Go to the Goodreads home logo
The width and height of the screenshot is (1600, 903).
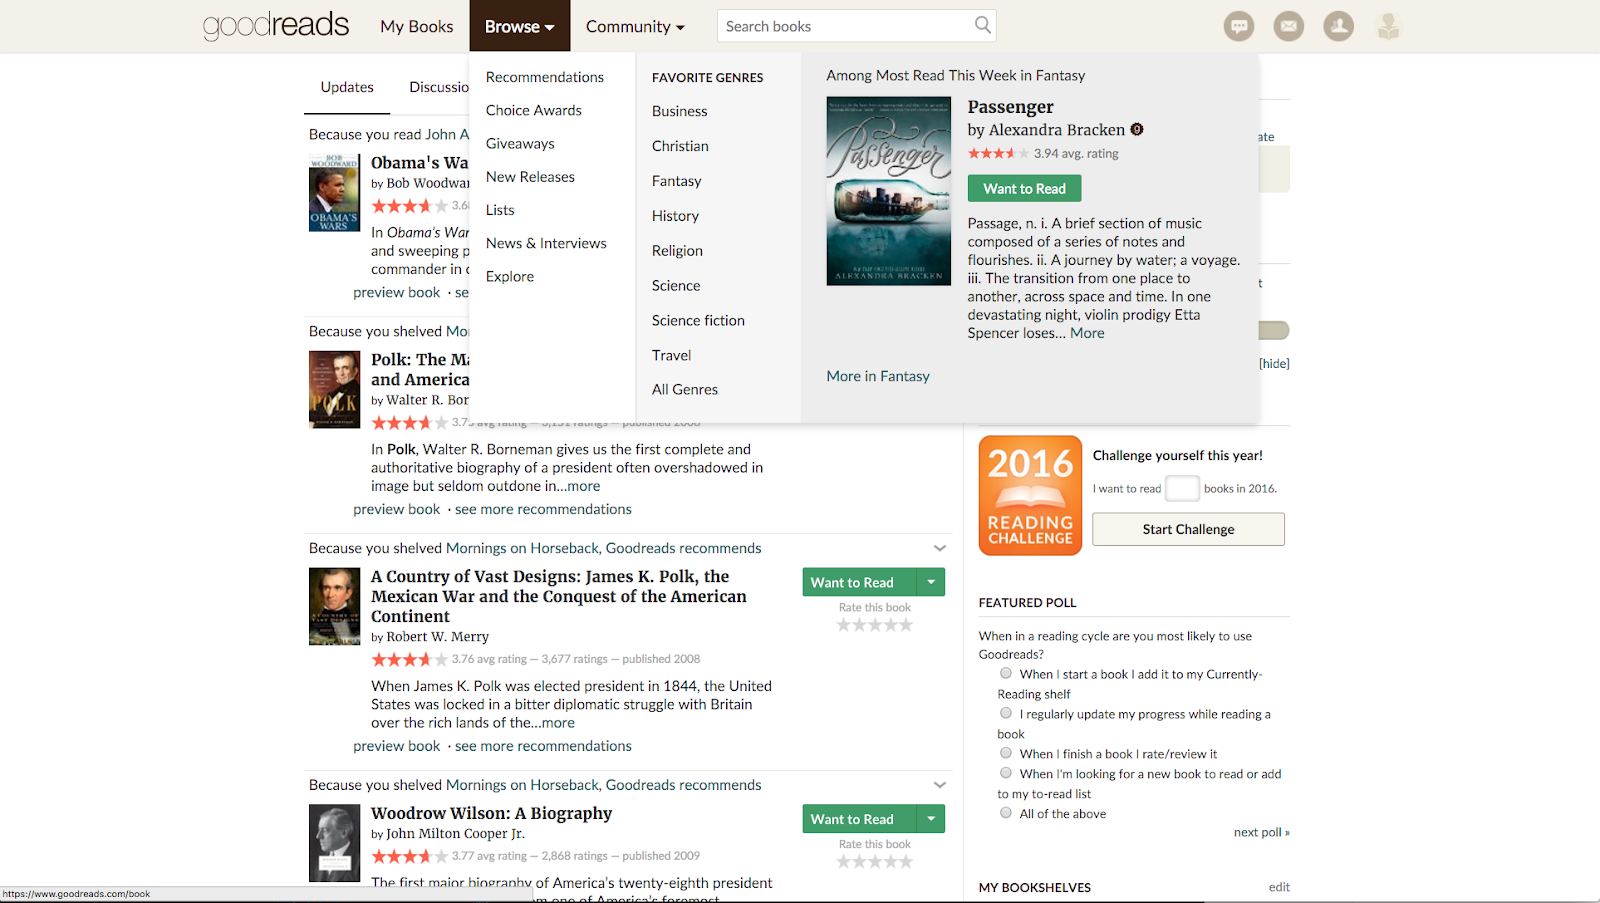pyautogui.click(x=276, y=25)
